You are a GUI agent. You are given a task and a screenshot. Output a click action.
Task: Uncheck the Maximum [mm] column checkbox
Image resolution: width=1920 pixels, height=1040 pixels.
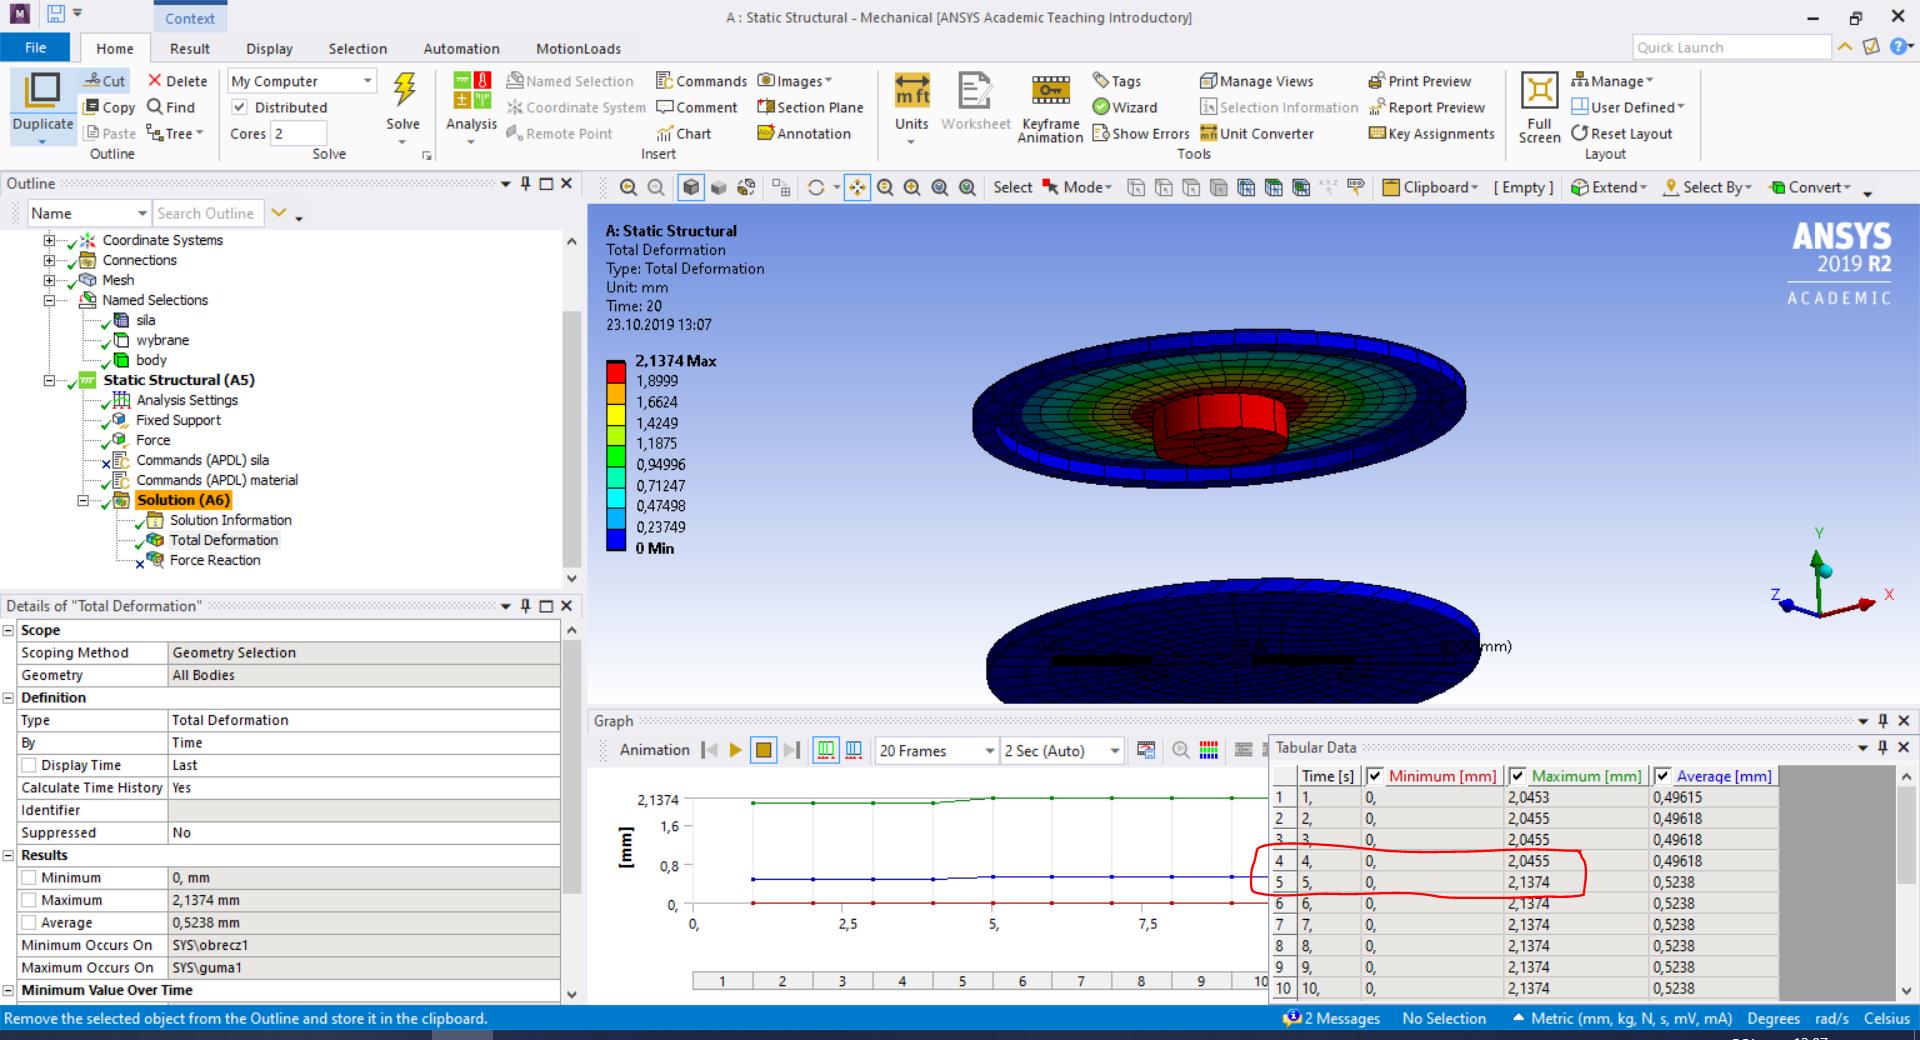1518,776
